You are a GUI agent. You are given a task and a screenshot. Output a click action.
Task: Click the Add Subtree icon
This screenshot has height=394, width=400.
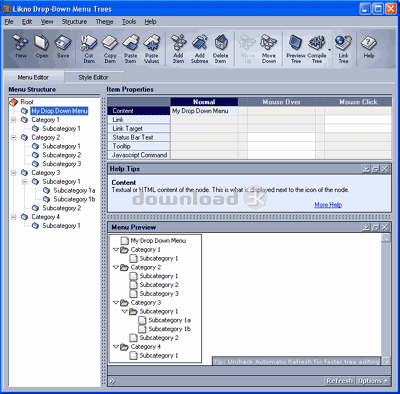pos(199,49)
